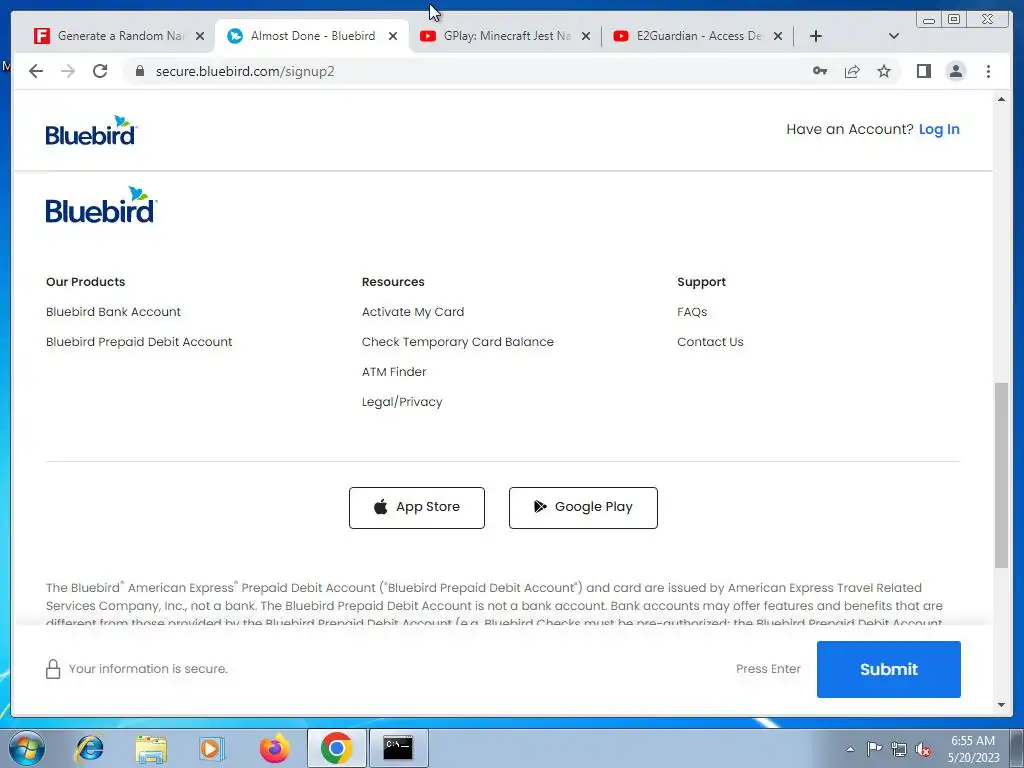
Task: Open the FAQs link
Action: click(692, 312)
